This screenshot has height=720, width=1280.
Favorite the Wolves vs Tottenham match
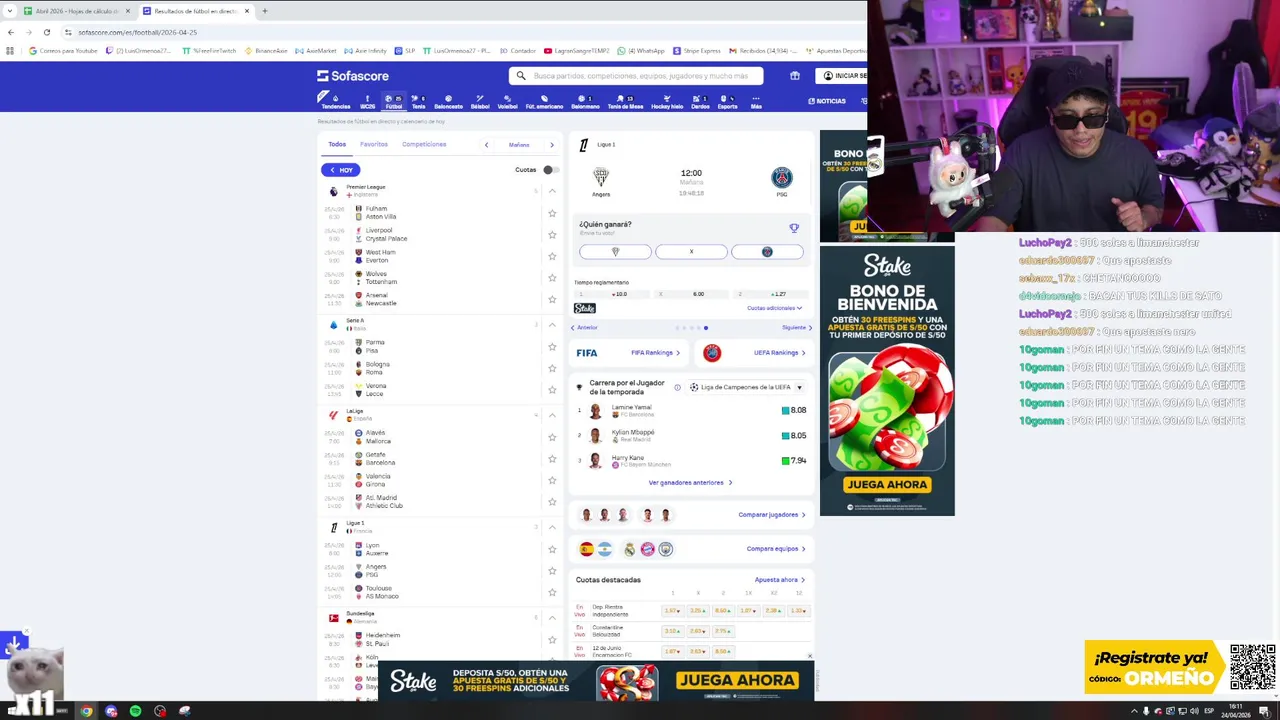click(x=552, y=278)
